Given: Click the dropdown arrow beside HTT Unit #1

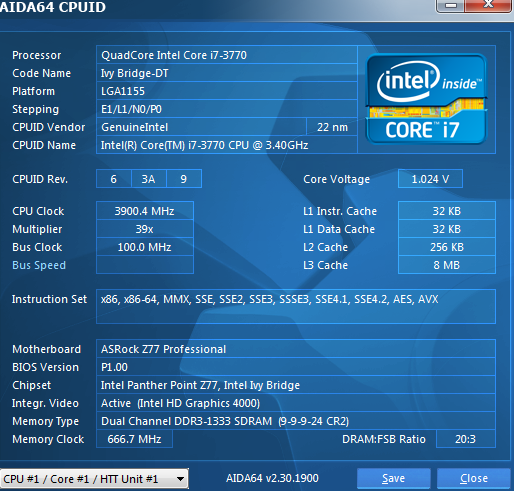Looking at the screenshot, I should [x=180, y=479].
